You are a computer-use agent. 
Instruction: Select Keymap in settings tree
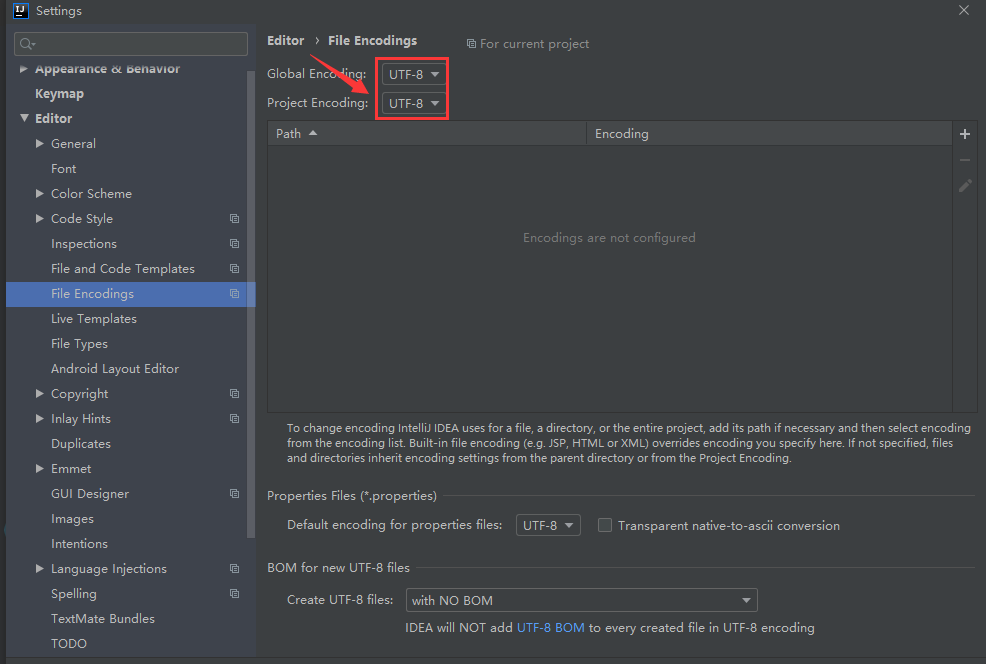[x=59, y=94]
